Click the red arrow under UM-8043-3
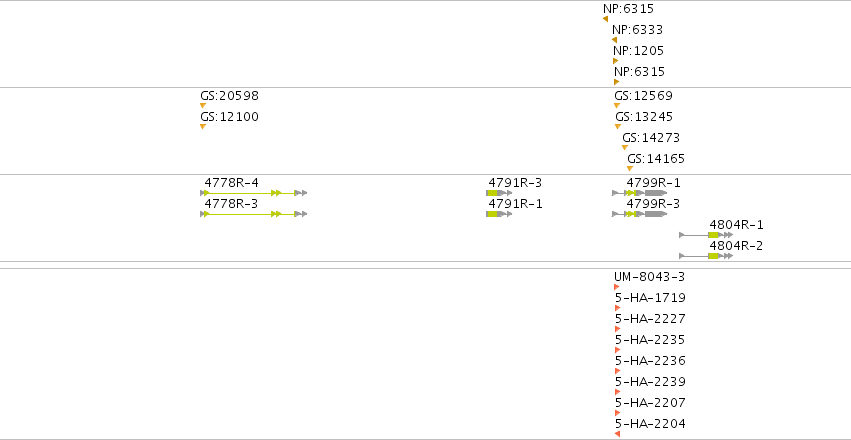 point(617,287)
